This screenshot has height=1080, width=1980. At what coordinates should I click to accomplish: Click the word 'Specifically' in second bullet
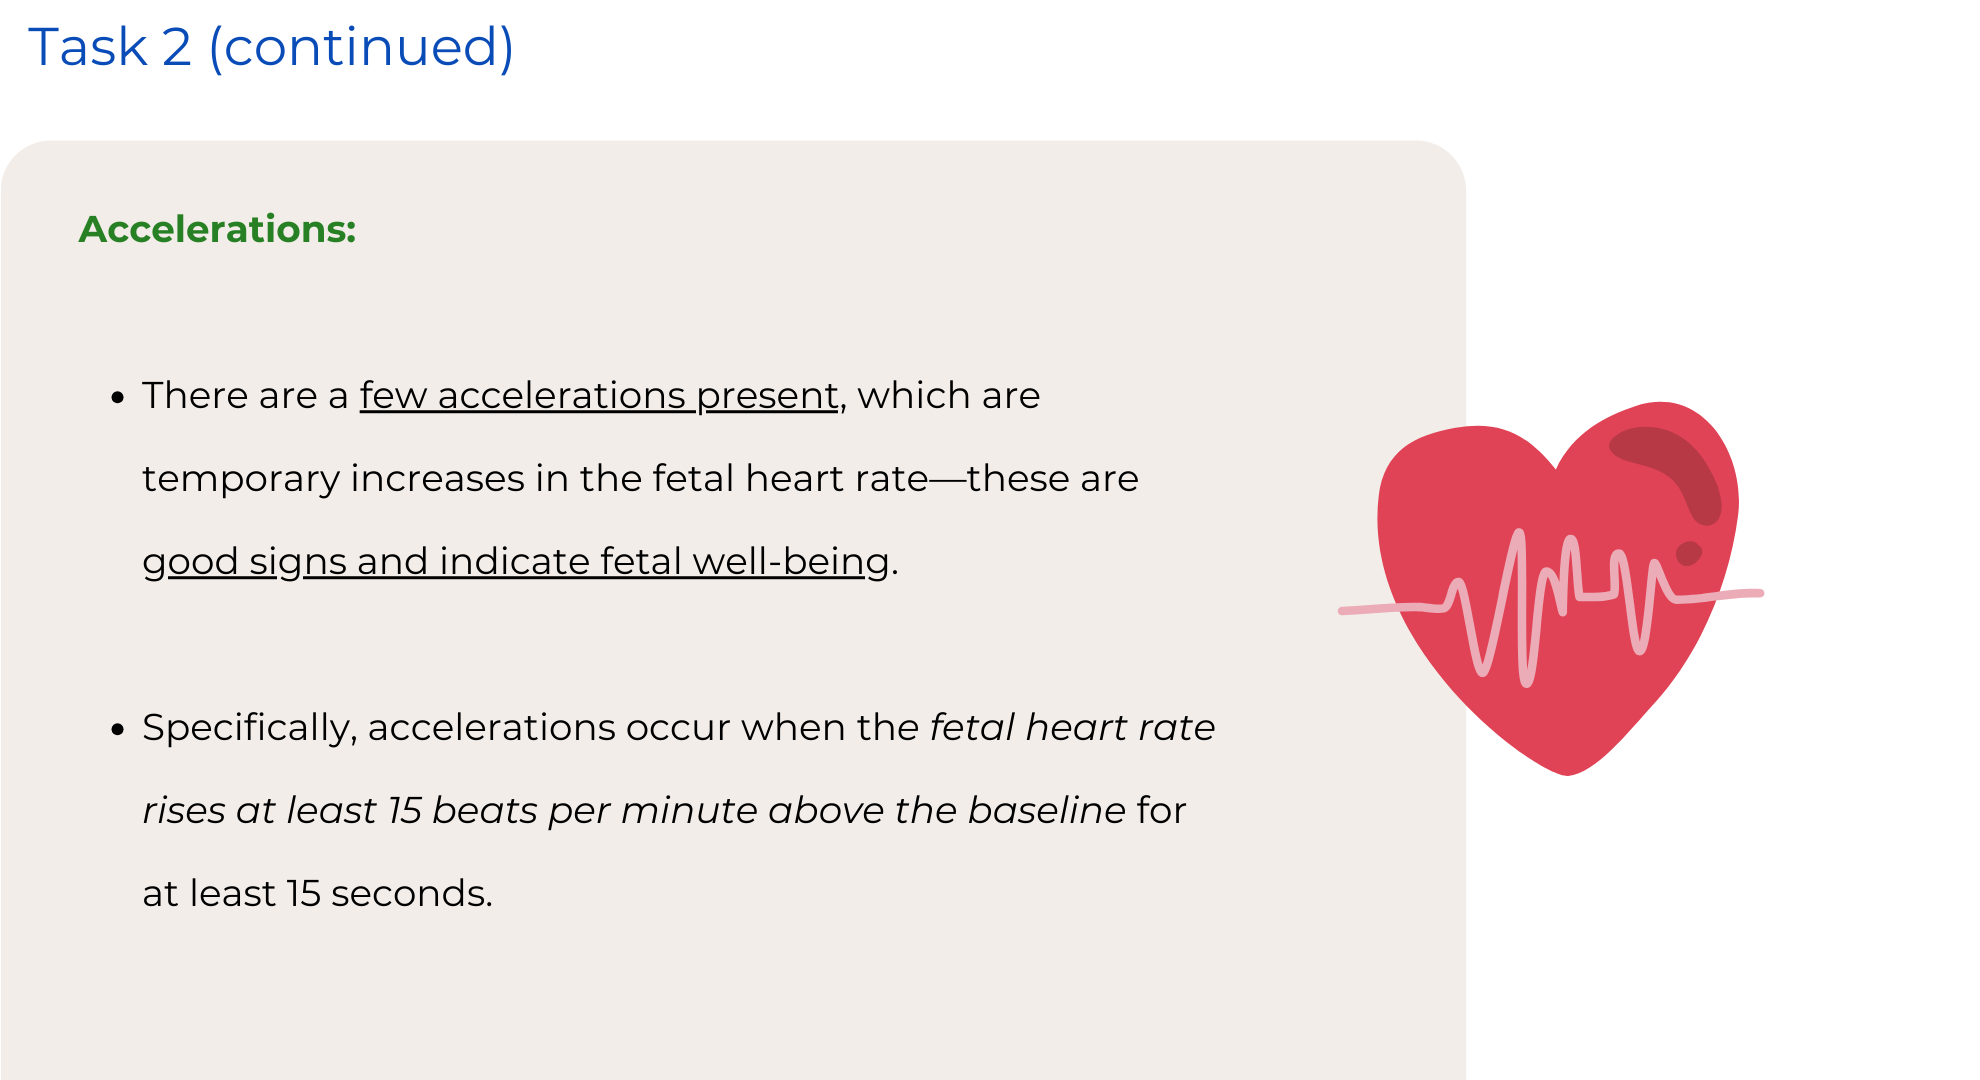[x=248, y=727]
